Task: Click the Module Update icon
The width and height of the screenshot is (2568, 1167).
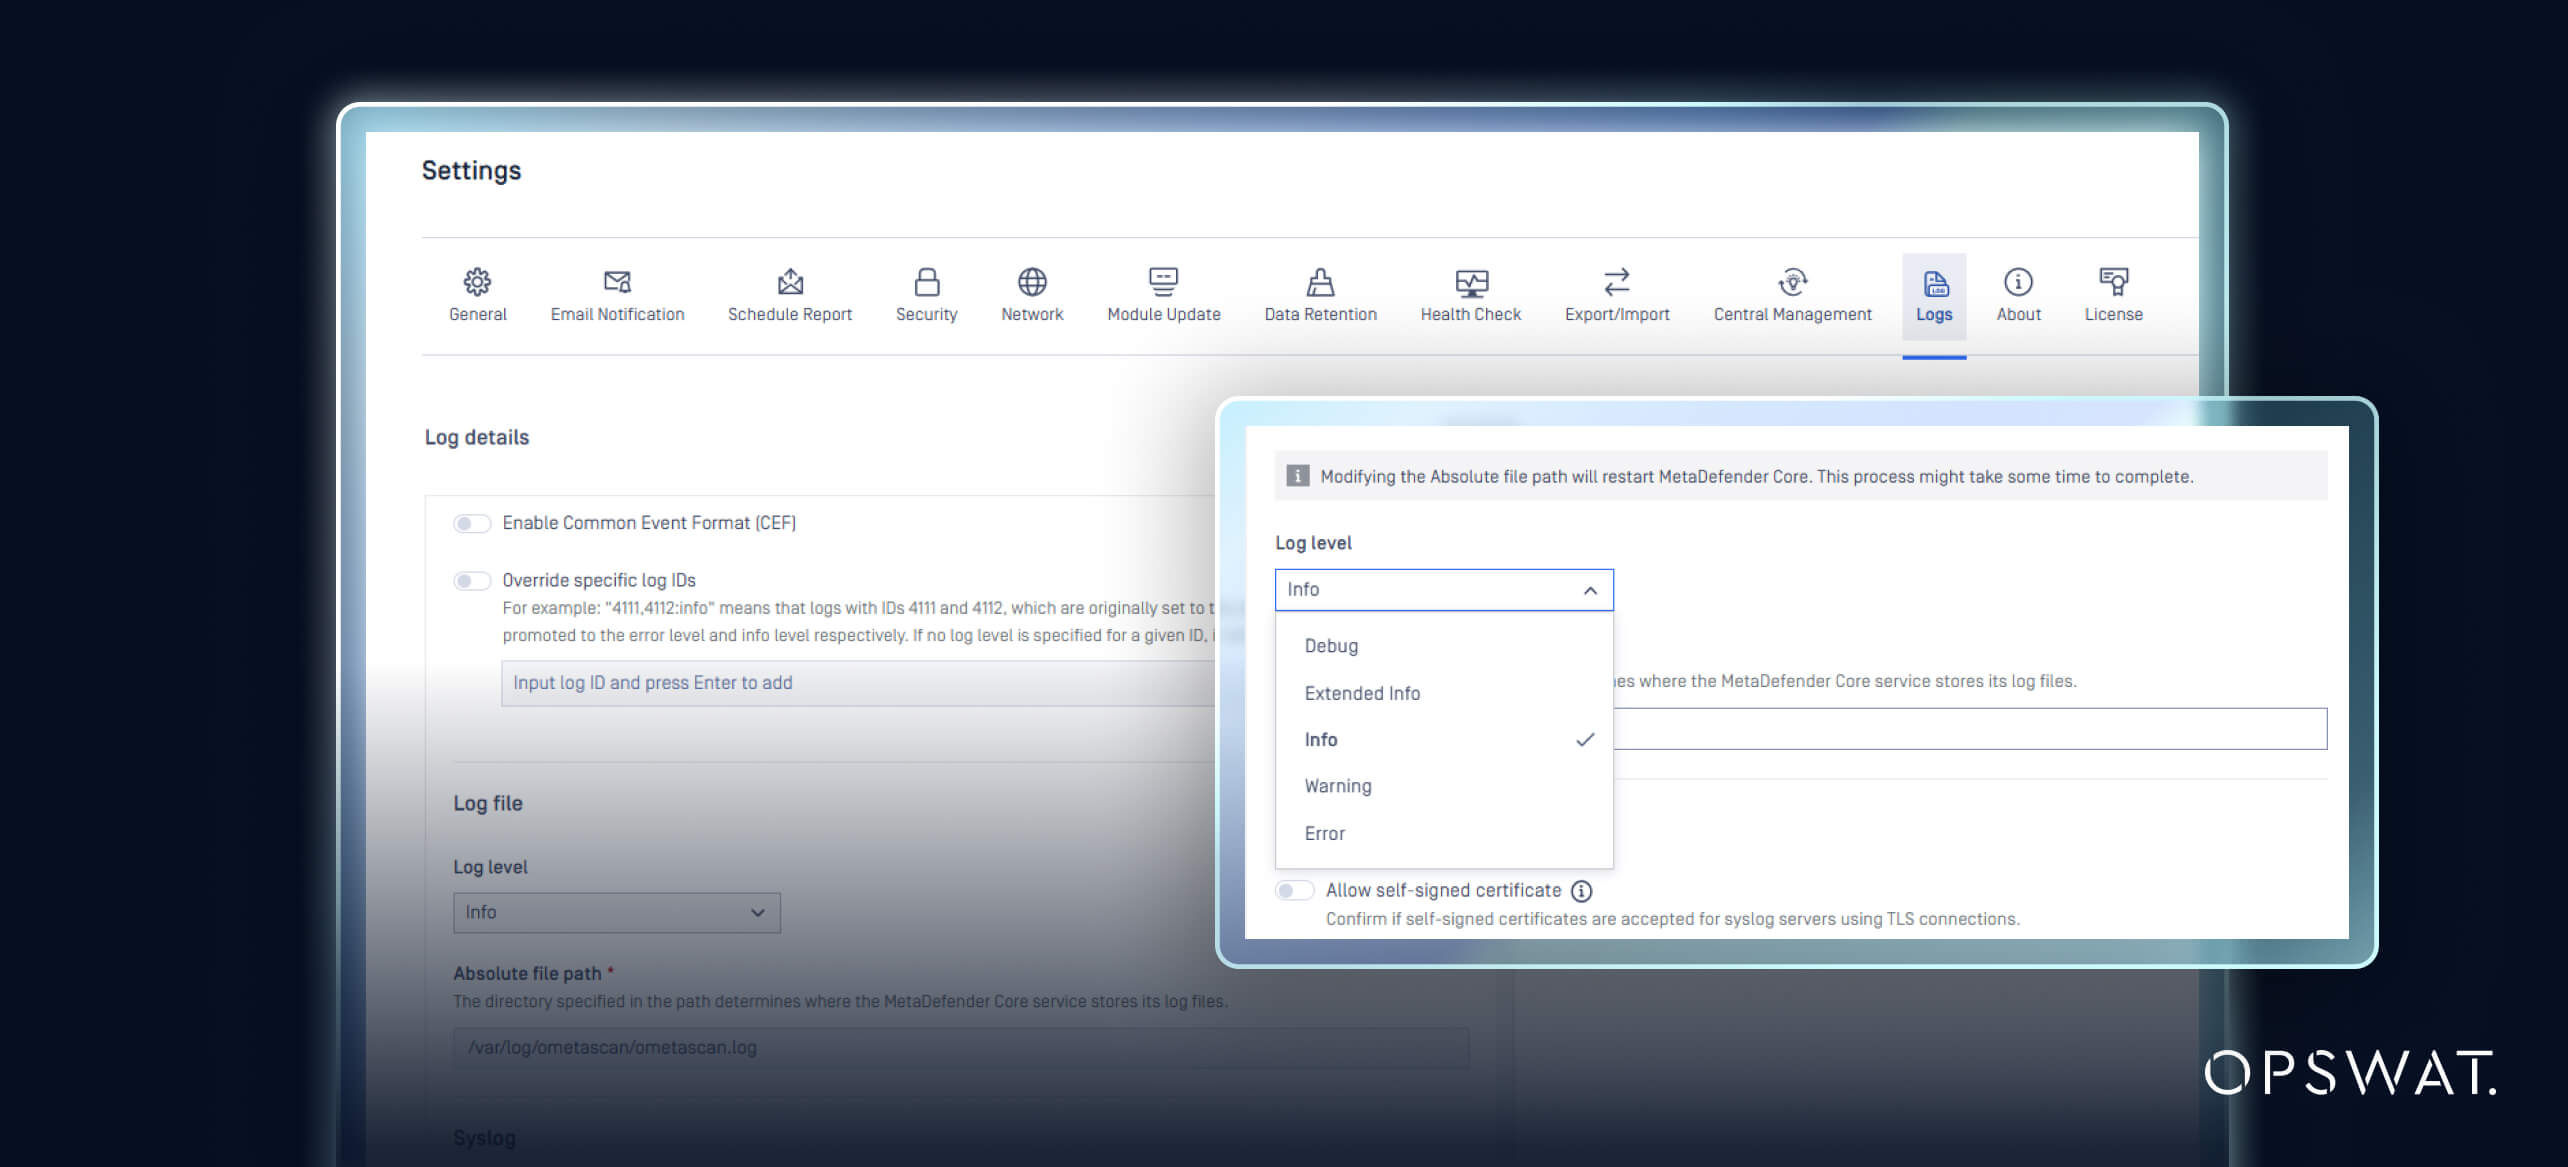Action: pyautogui.click(x=1163, y=293)
